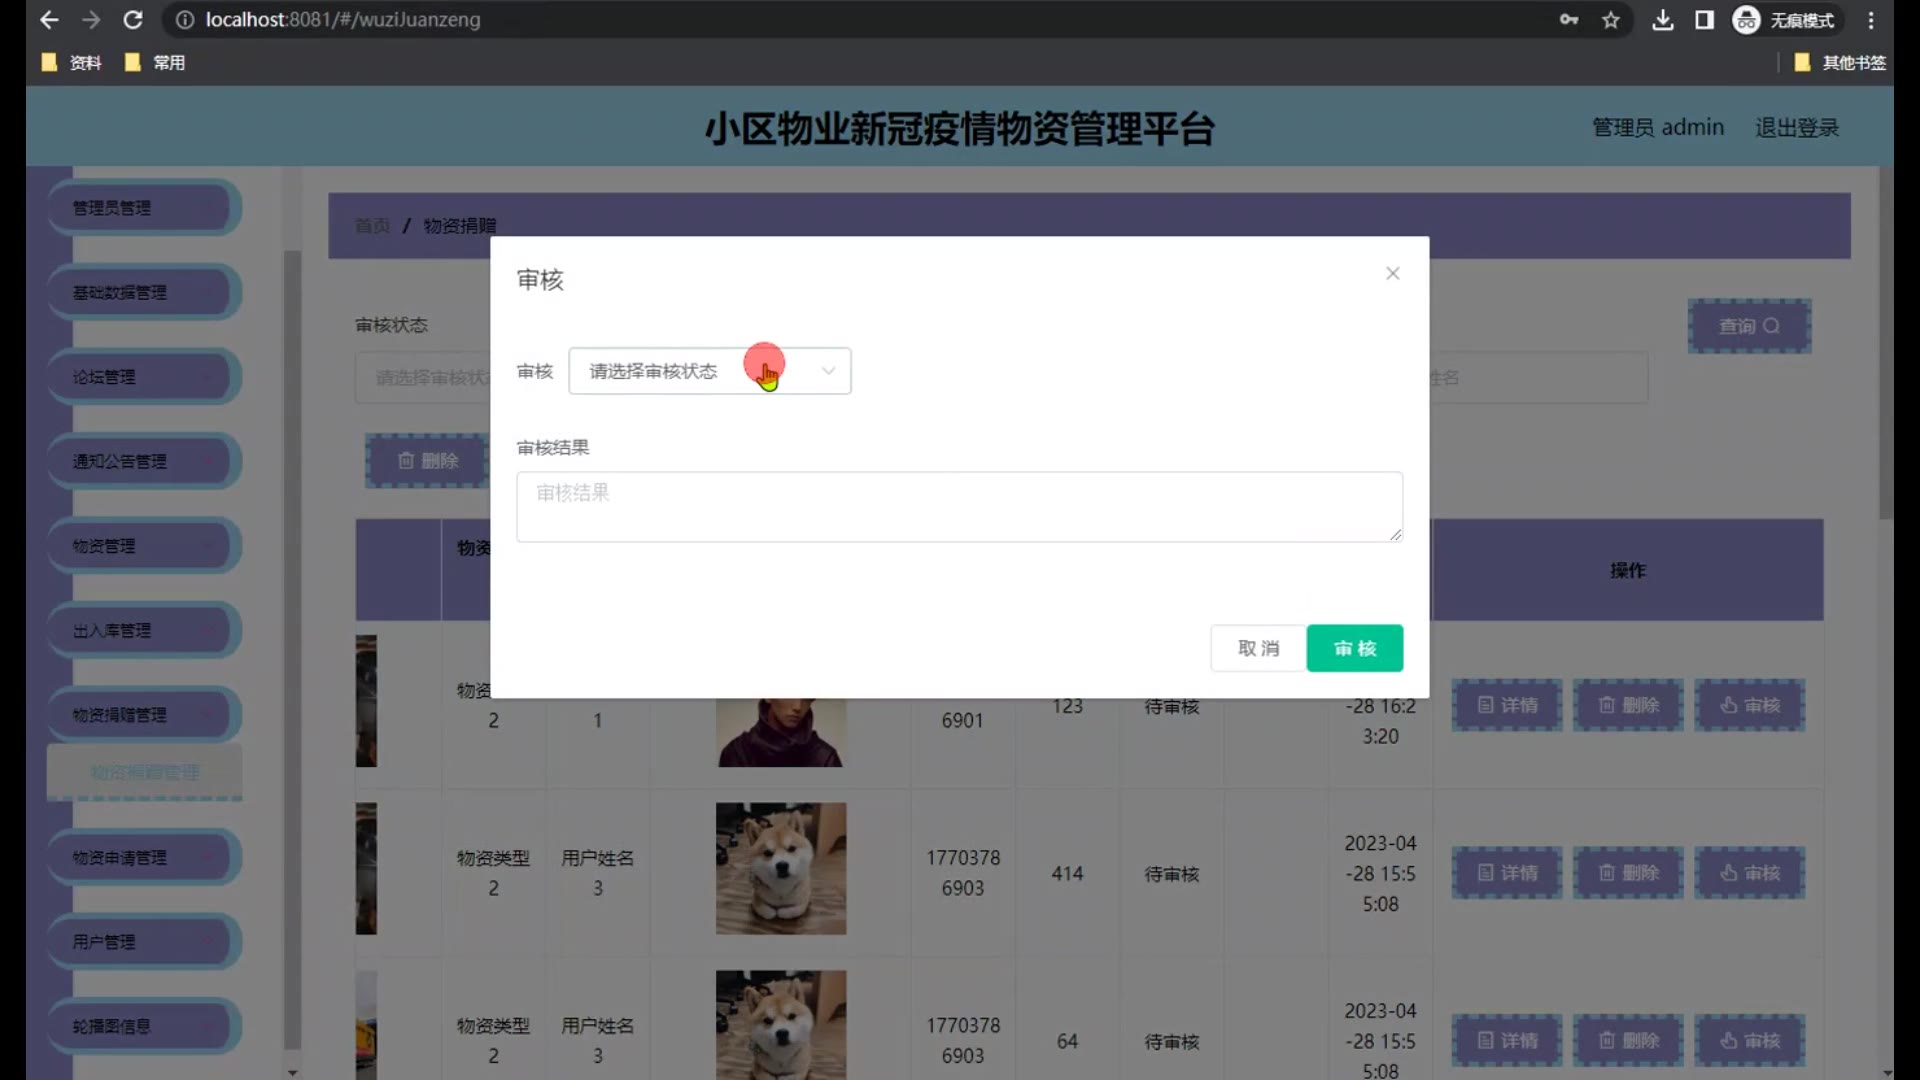
Task: Click the 删除 button above the table
Action: point(428,461)
